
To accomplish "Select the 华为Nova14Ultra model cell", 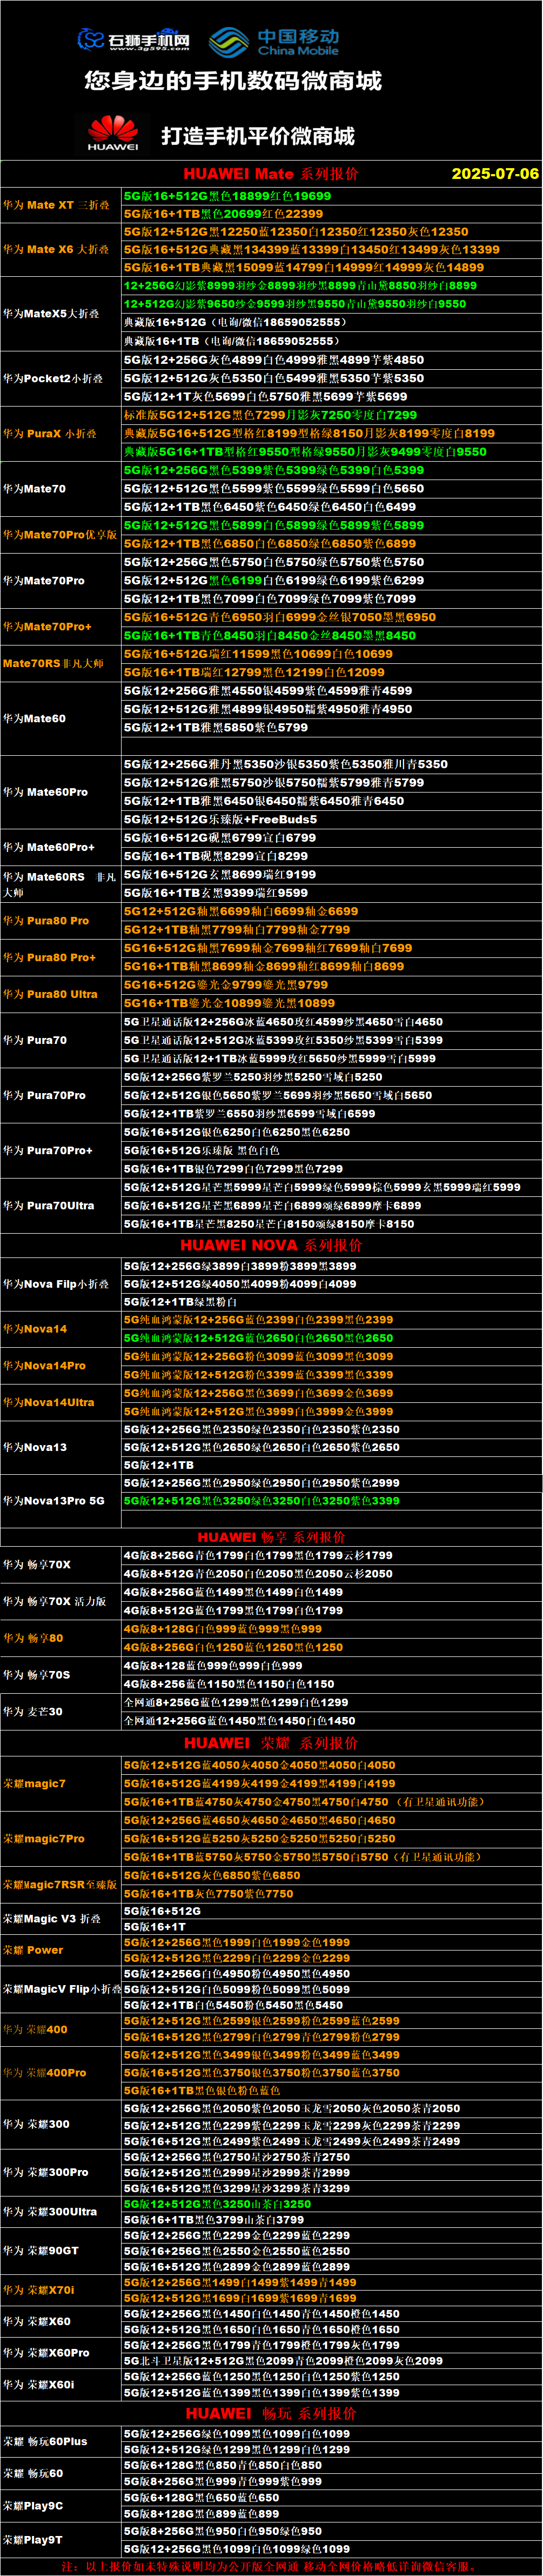I will pos(61,1402).
